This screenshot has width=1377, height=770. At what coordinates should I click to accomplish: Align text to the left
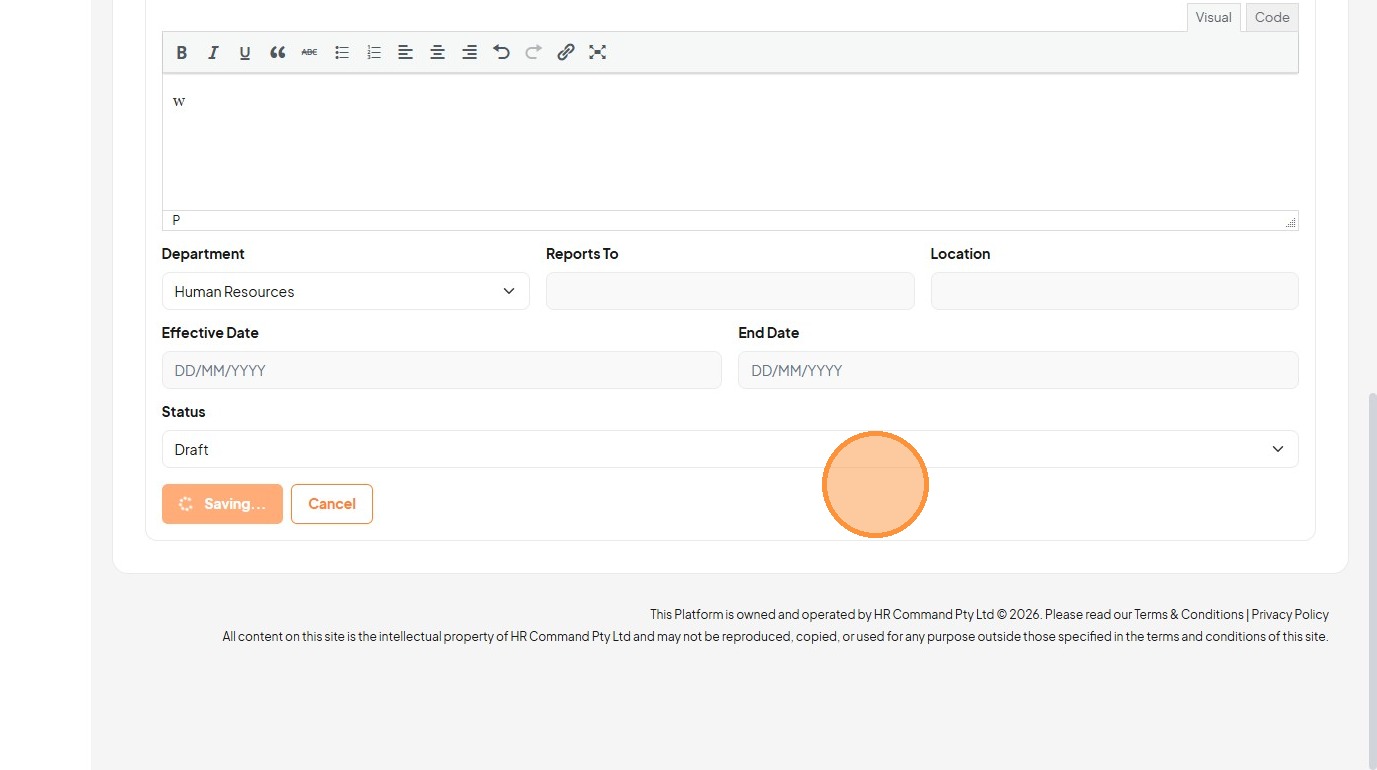pyautogui.click(x=405, y=53)
